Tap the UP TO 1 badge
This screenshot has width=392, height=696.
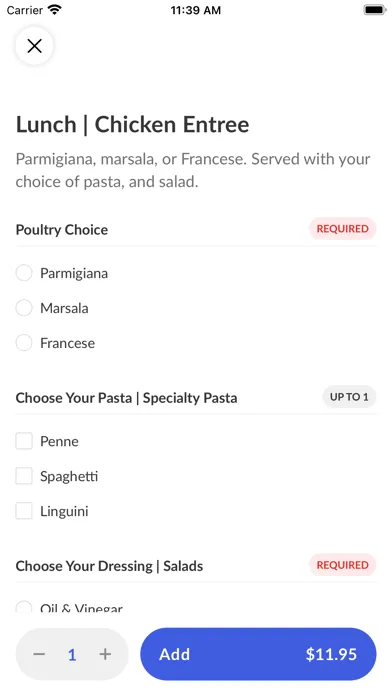tap(349, 397)
